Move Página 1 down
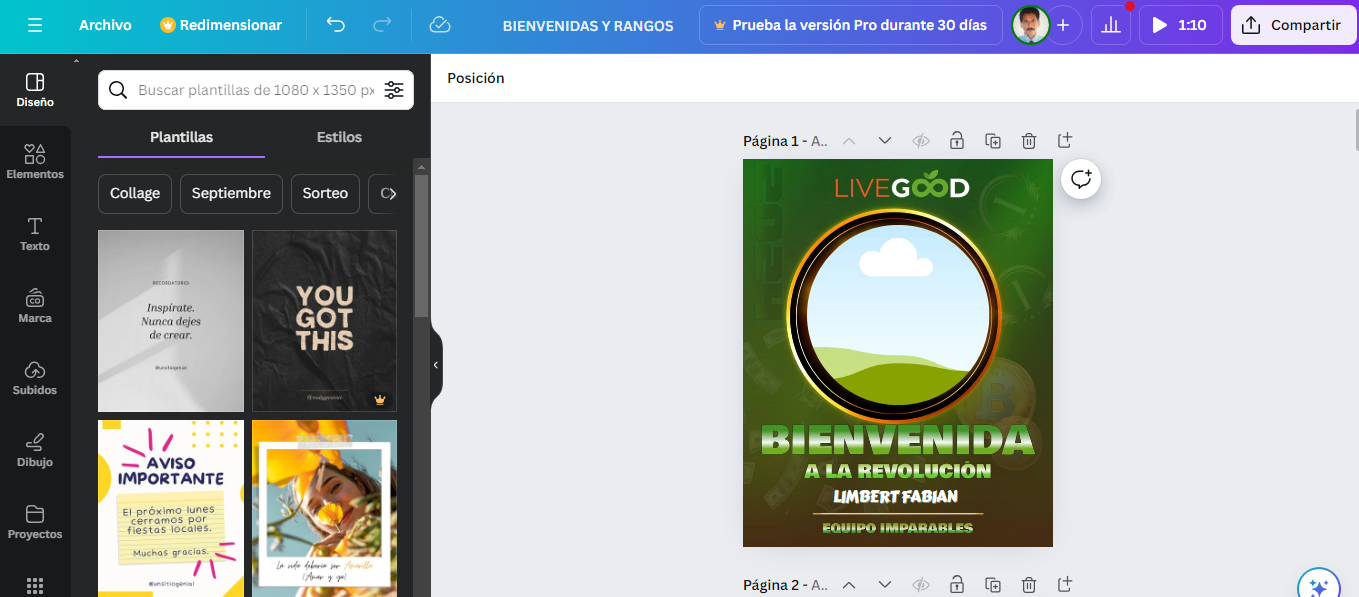Screen dimensions: 1359x597 tap(885, 141)
